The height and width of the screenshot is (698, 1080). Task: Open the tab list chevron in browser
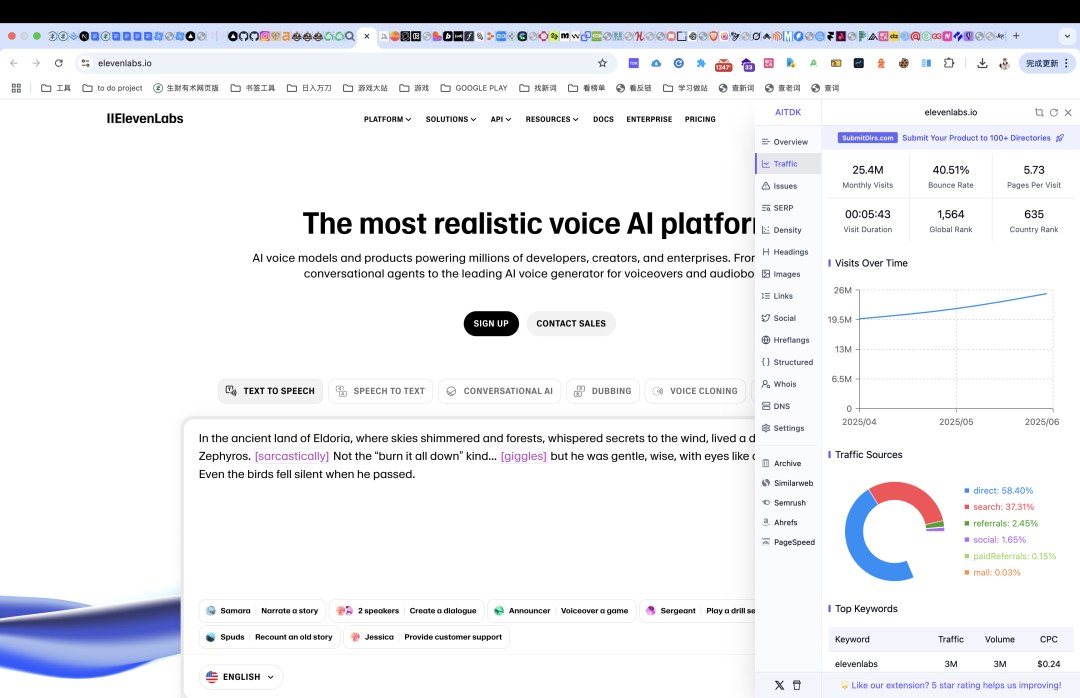click(x=1067, y=37)
